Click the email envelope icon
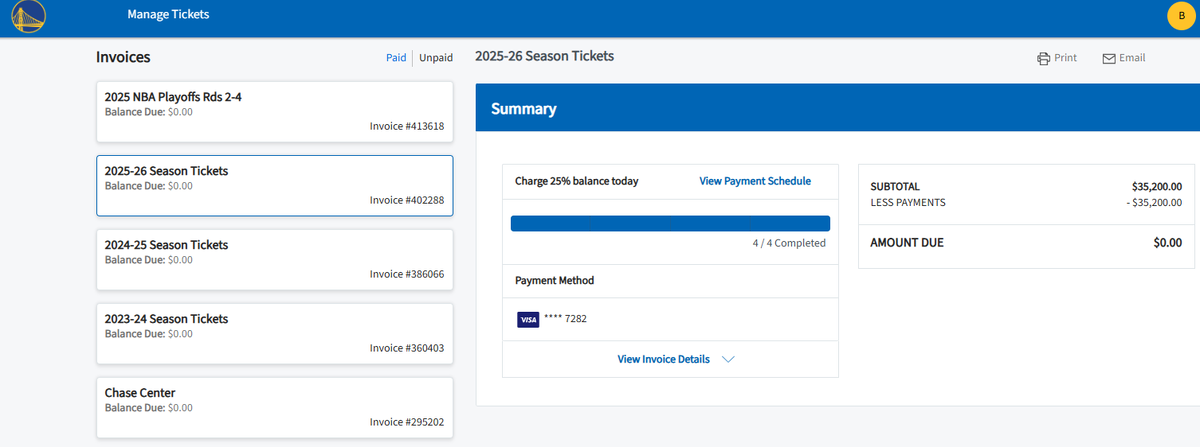 click(1108, 58)
